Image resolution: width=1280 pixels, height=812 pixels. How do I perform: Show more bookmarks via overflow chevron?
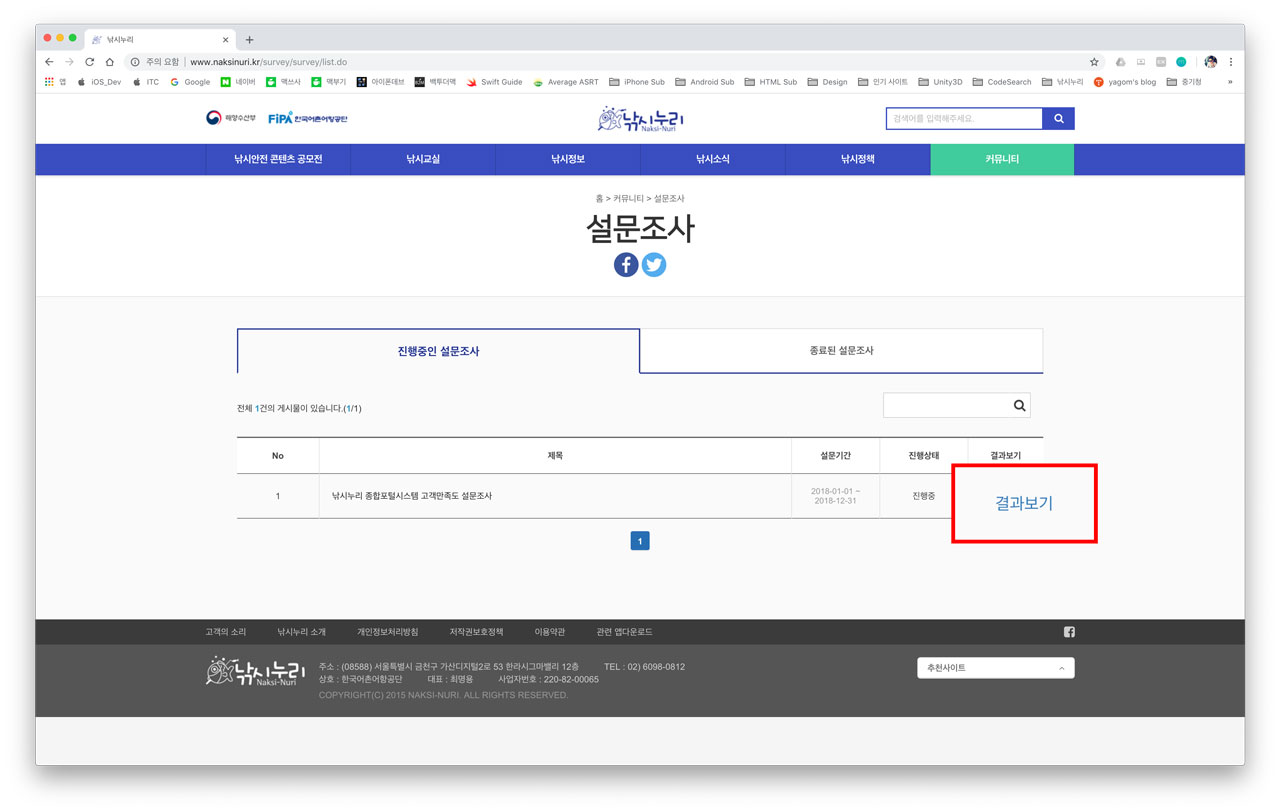(x=1230, y=82)
